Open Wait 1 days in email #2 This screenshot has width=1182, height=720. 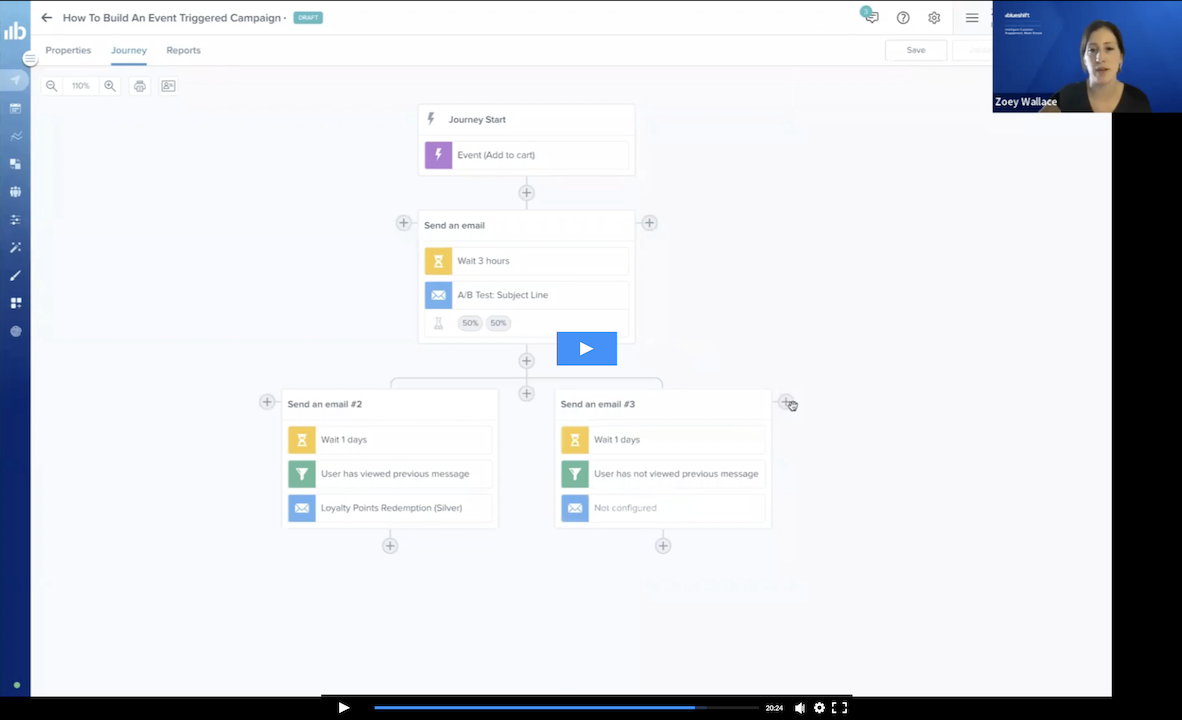coord(390,440)
